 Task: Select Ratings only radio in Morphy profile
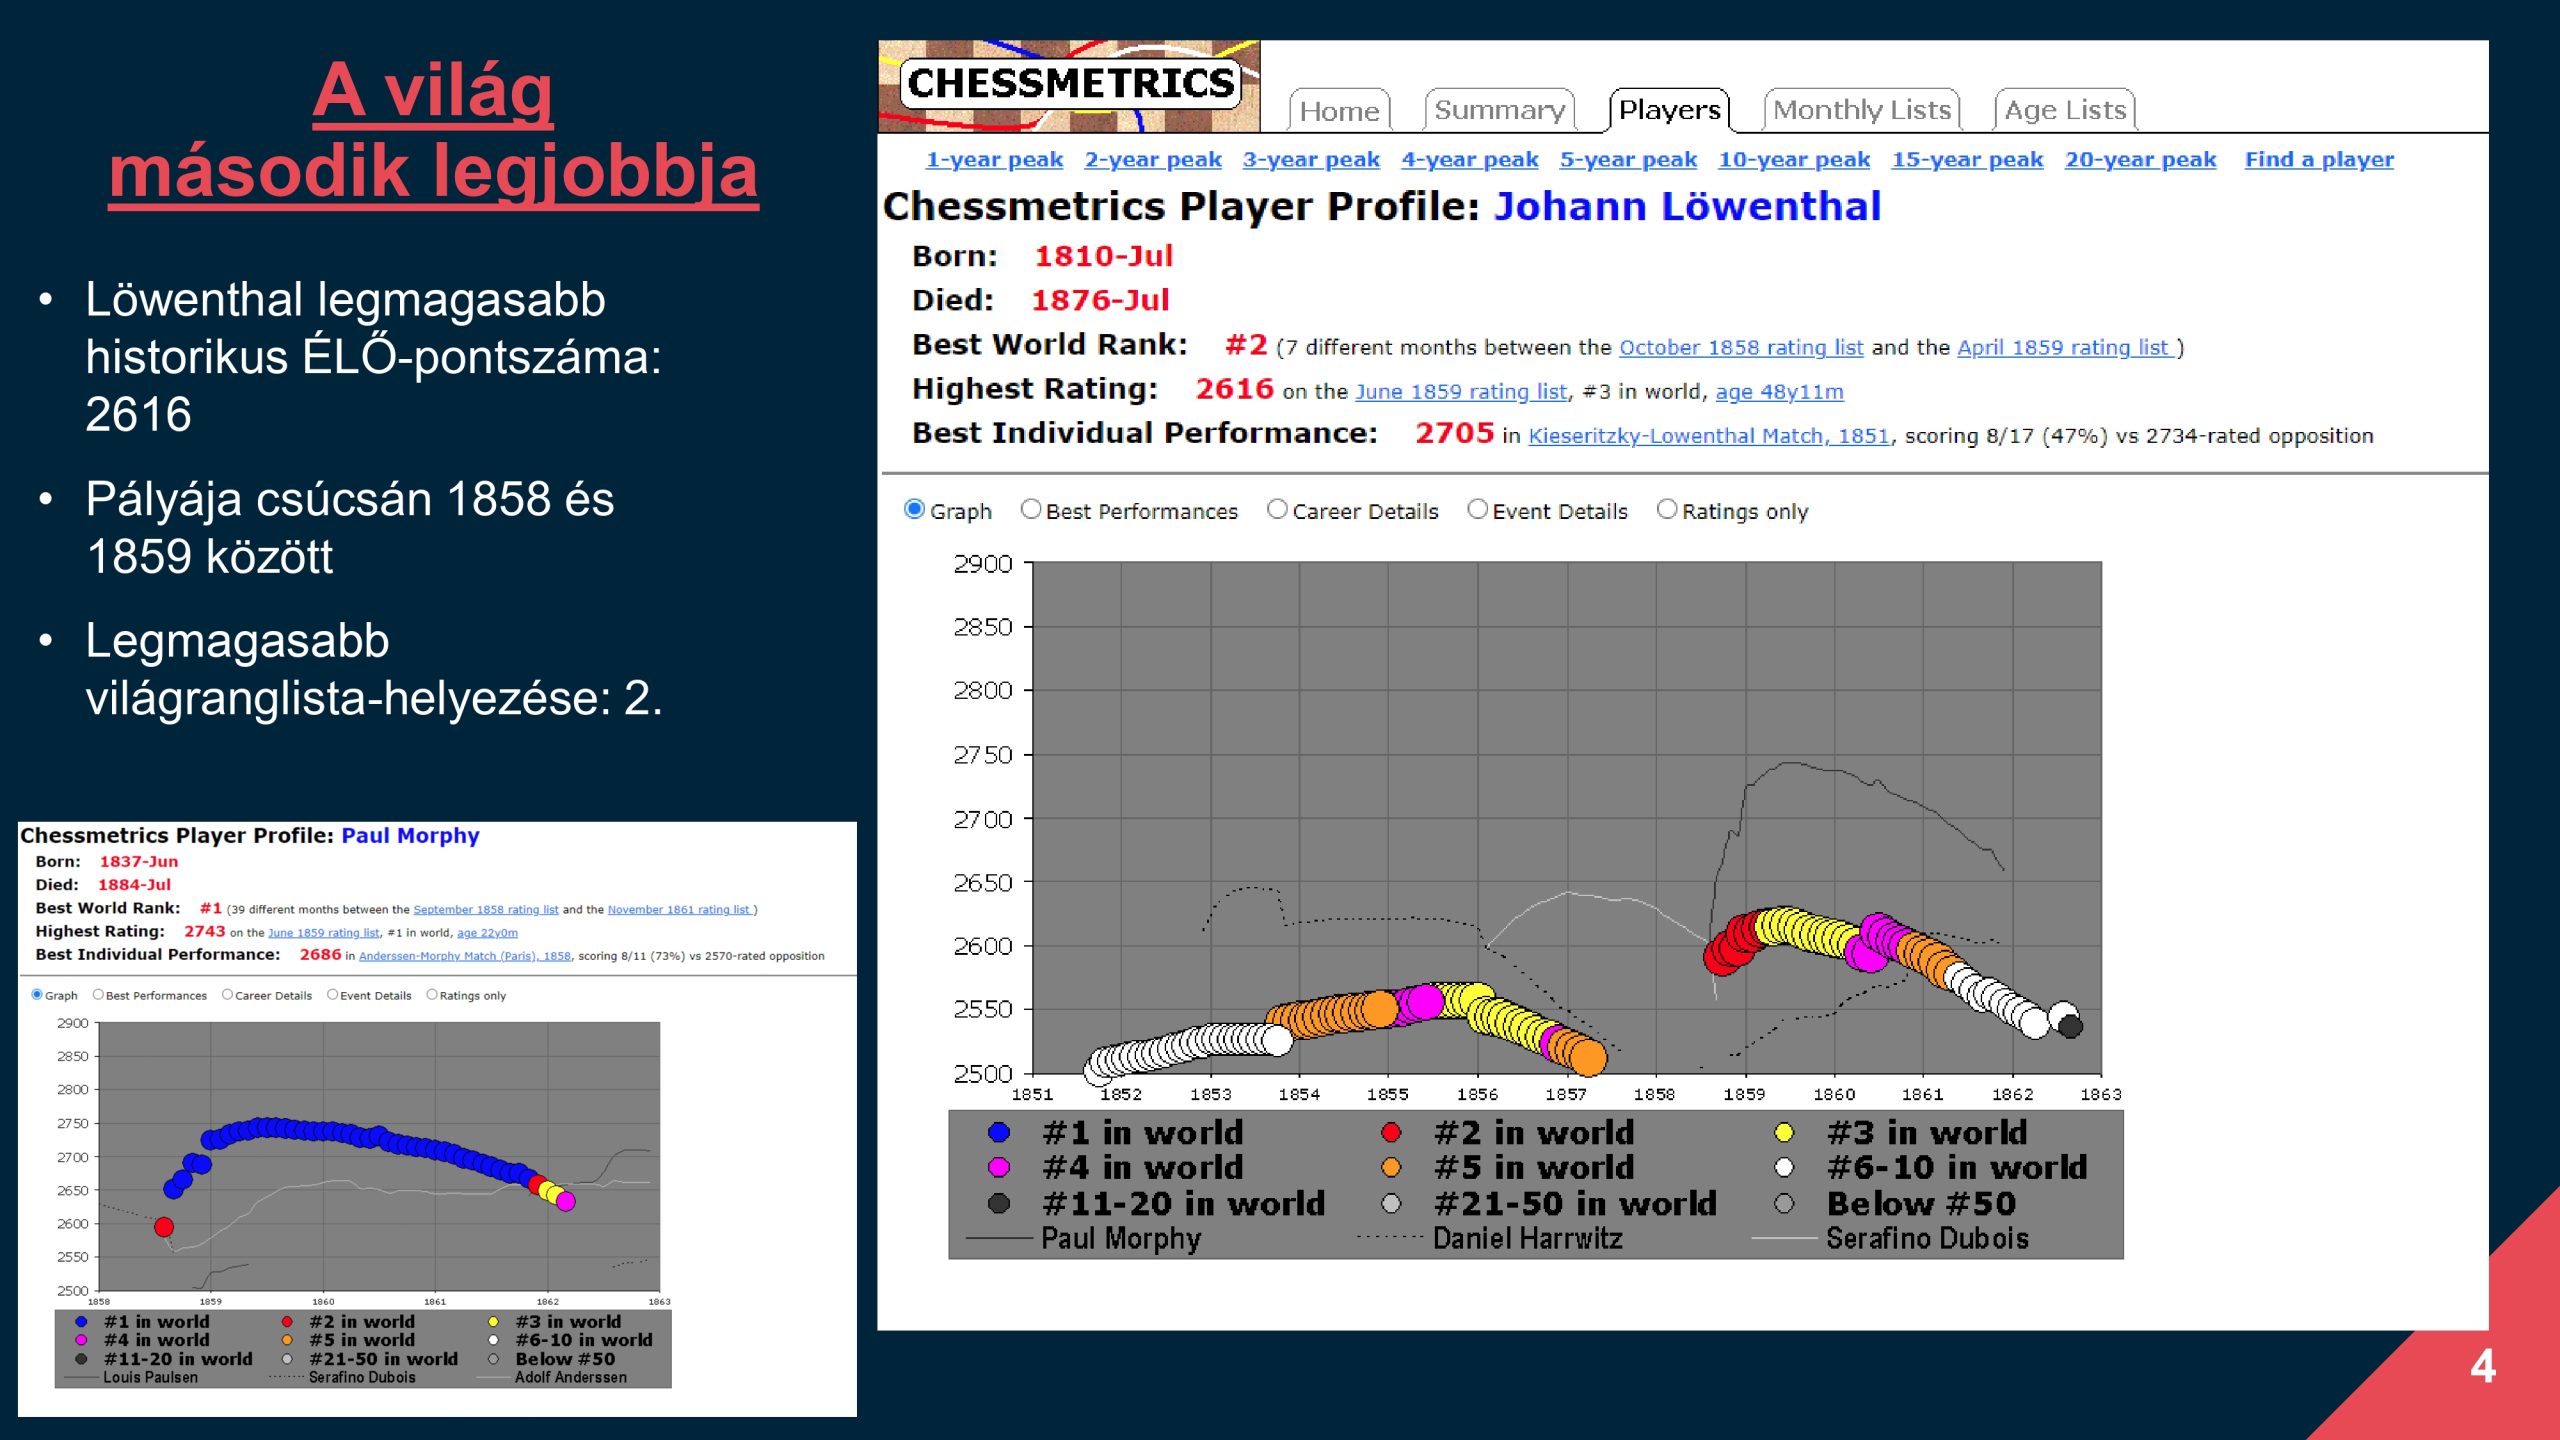pos(432,995)
